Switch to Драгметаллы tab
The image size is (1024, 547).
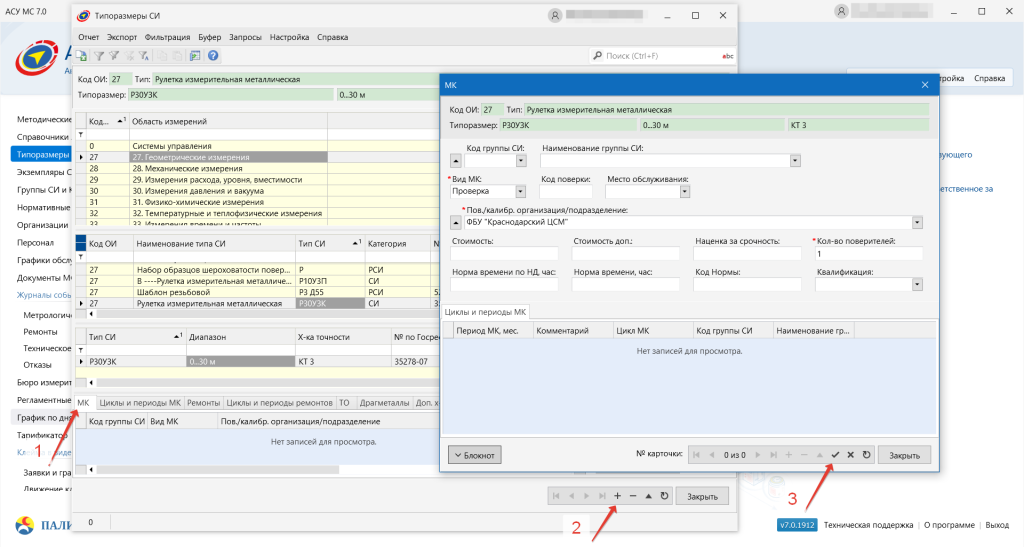tap(384, 403)
